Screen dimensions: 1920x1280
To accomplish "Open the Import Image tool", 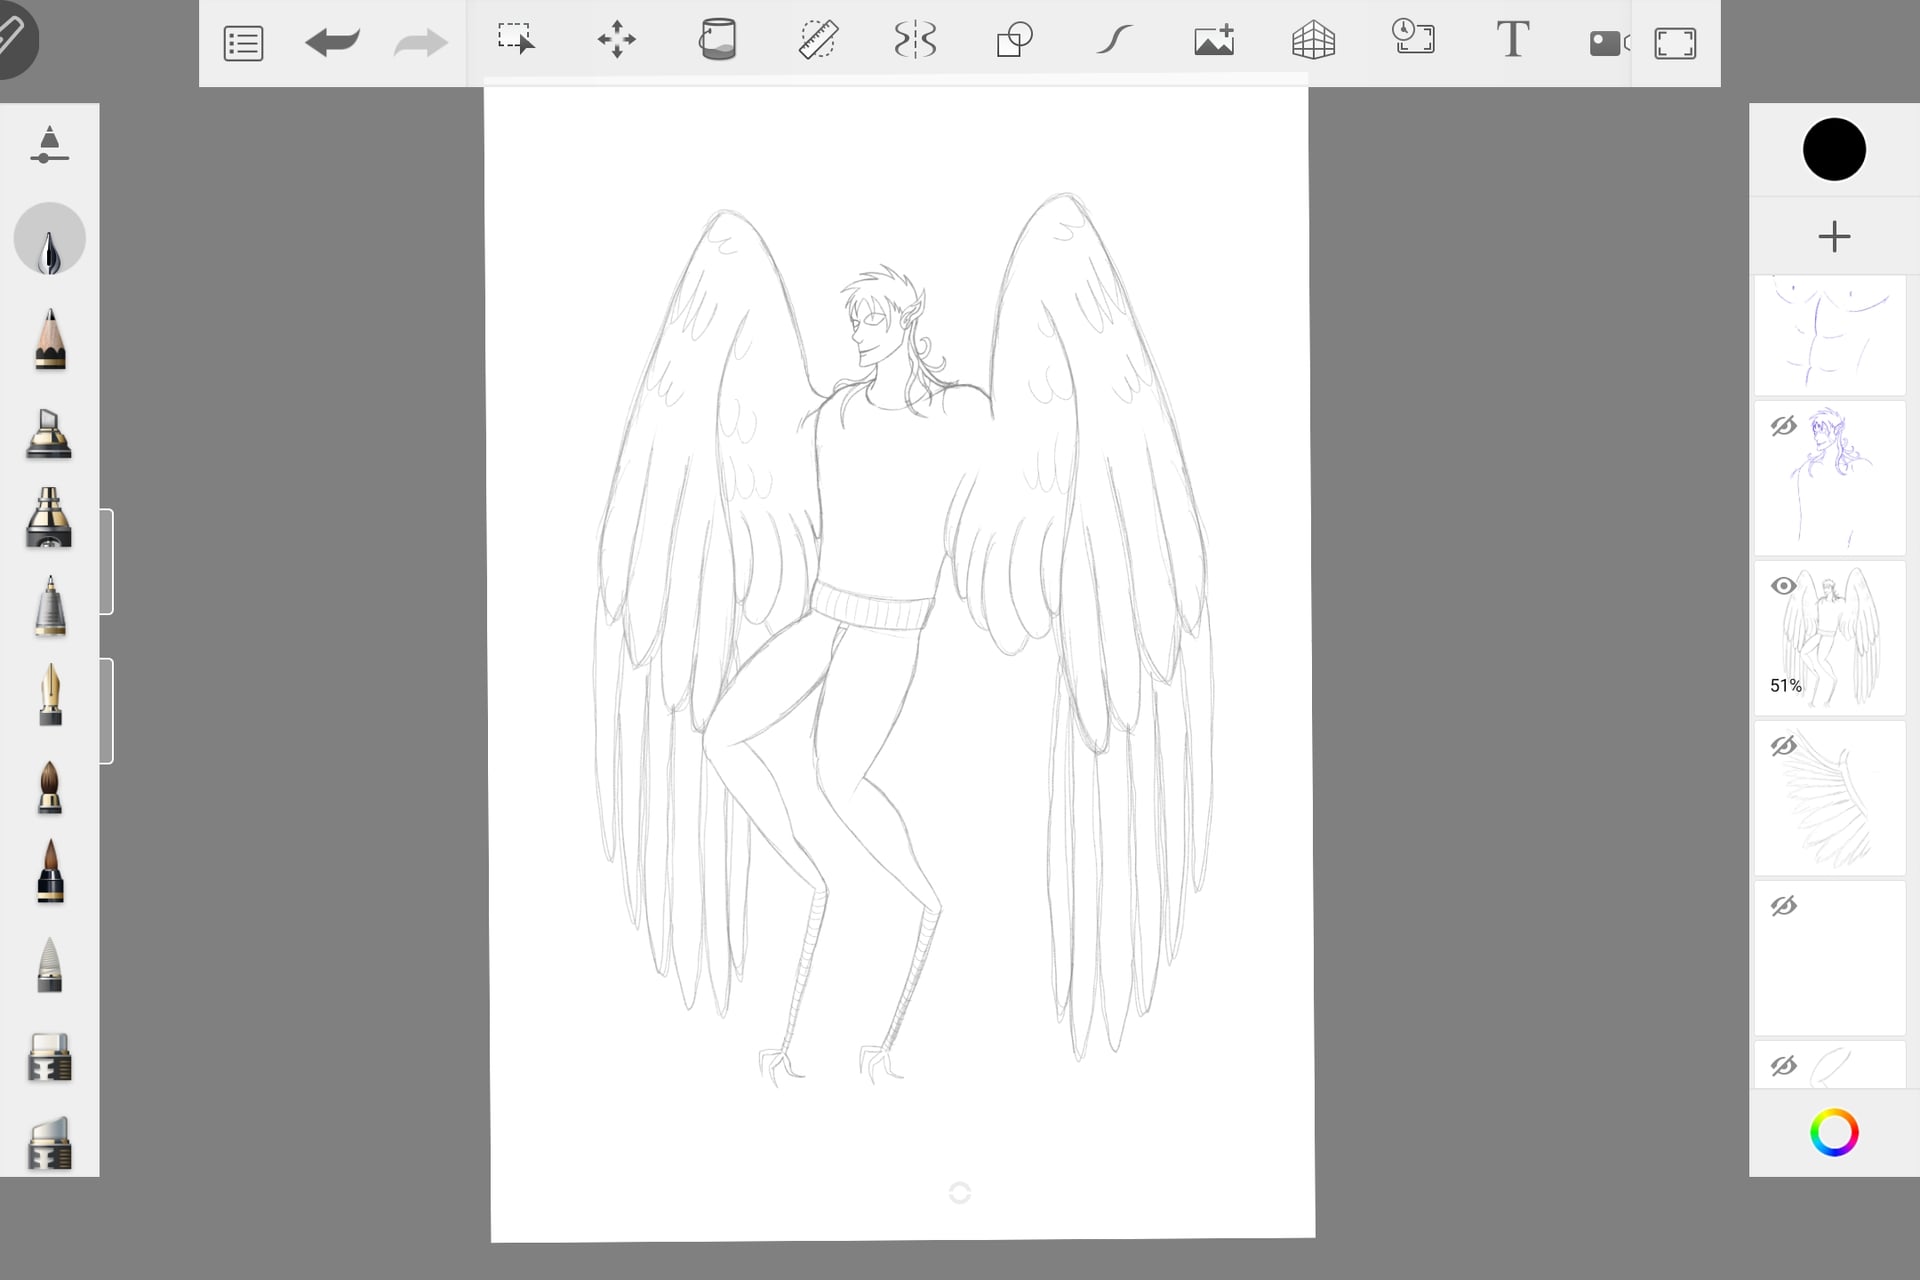I will [x=1214, y=40].
